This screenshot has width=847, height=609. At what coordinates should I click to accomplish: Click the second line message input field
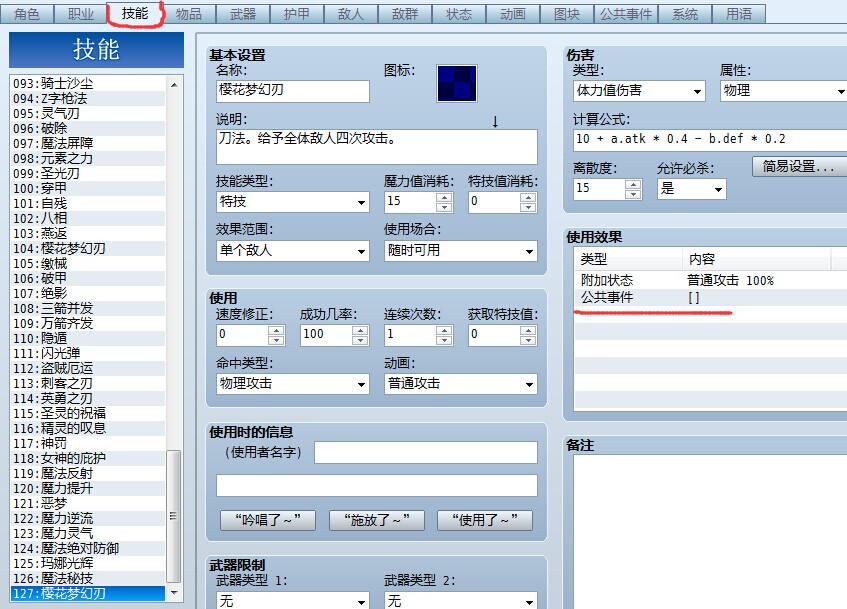click(377, 485)
